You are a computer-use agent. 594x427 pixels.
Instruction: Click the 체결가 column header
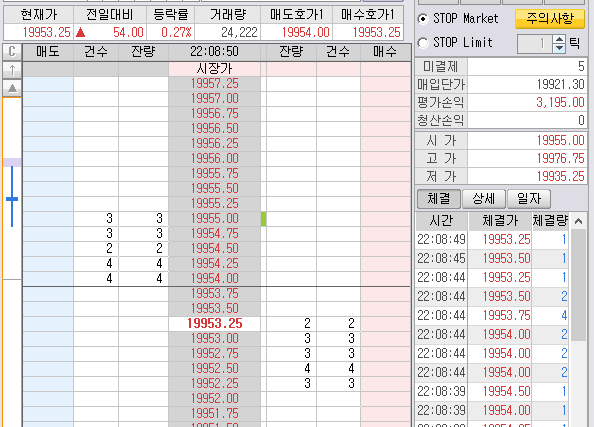coord(500,221)
